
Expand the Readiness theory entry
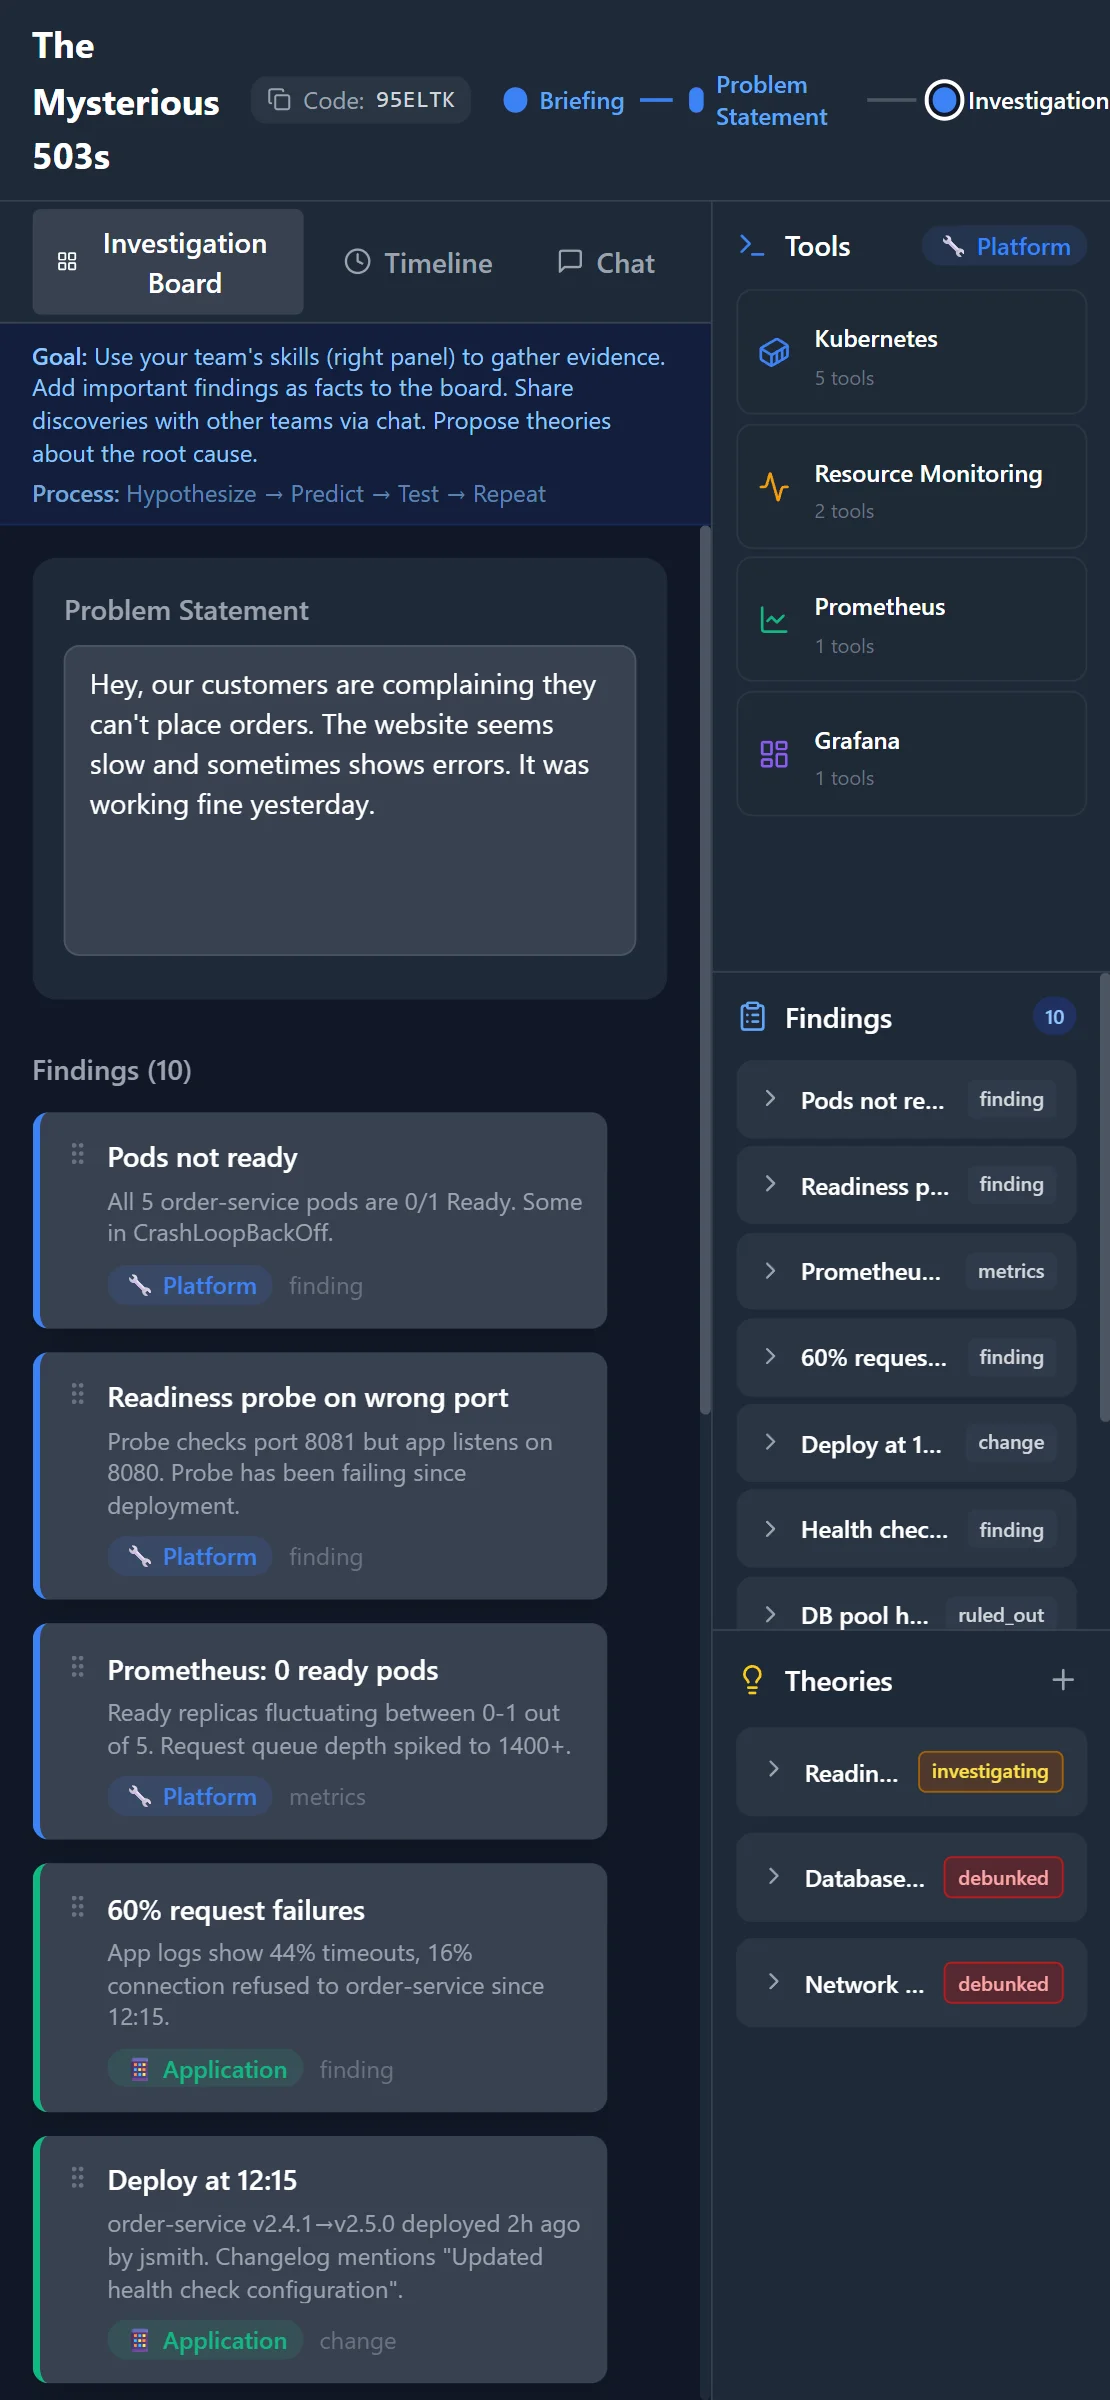pyautogui.click(x=773, y=1769)
